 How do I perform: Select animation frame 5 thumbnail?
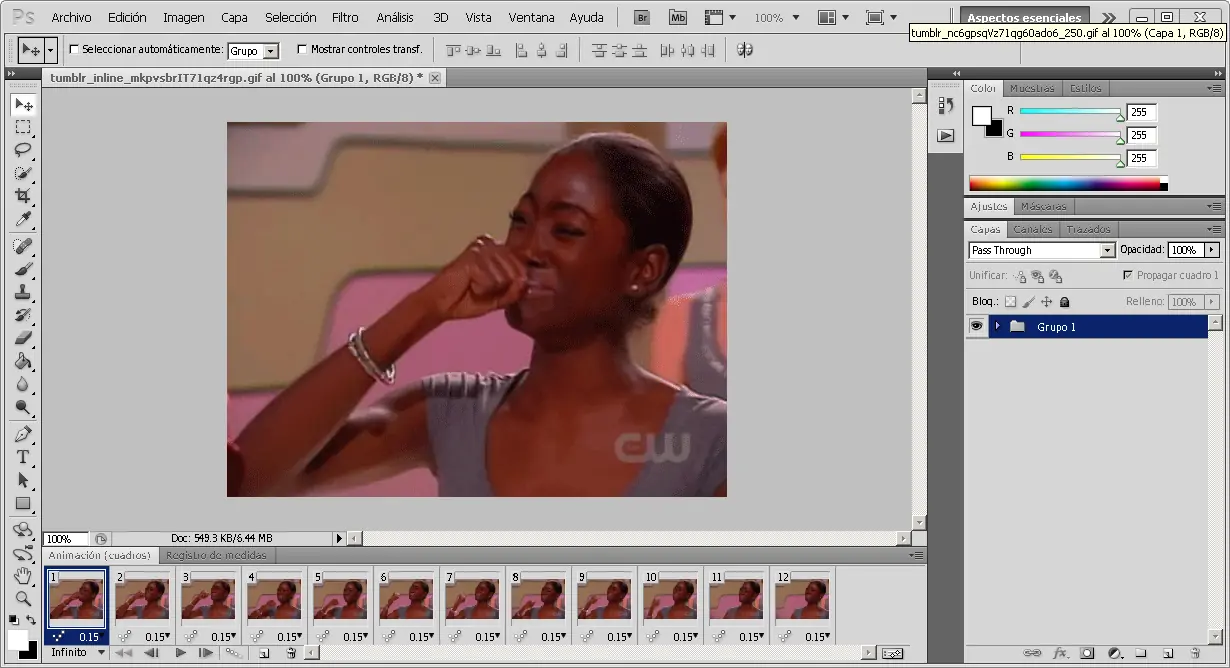[341, 600]
